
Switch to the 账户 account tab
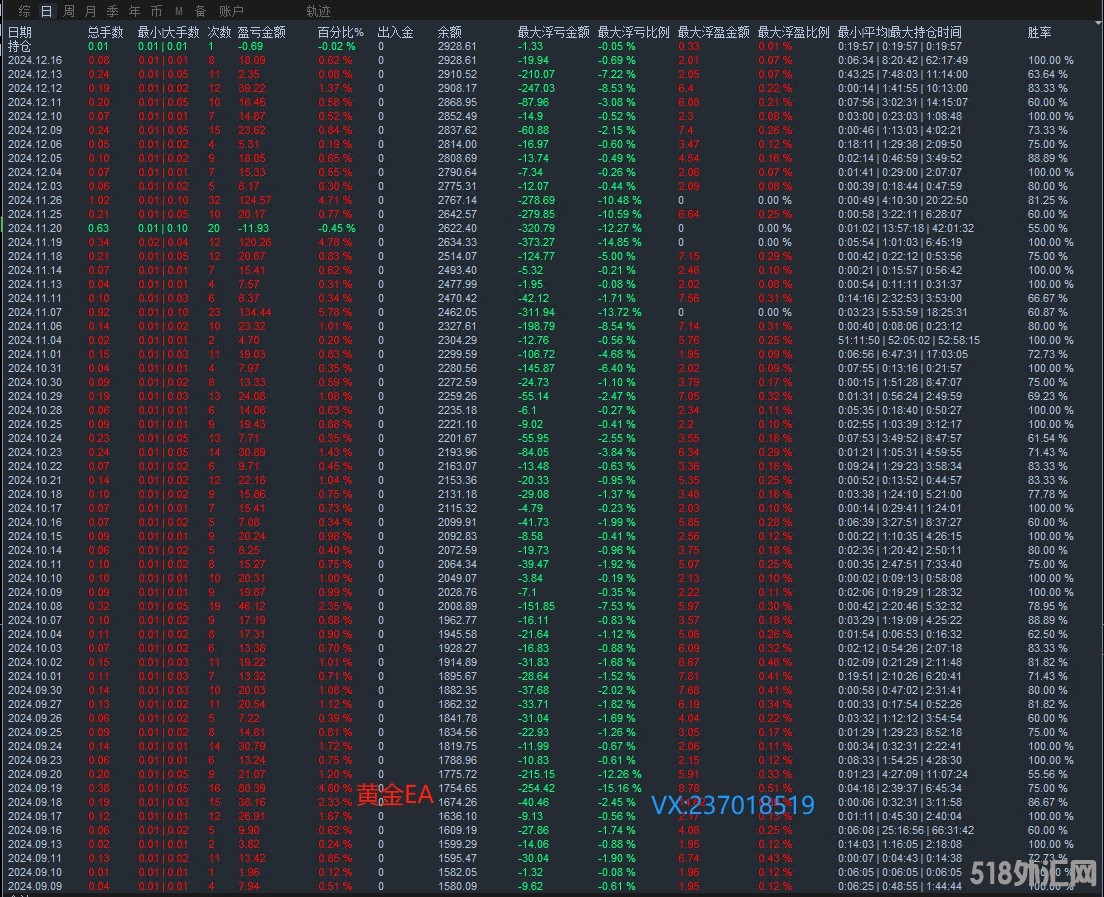tap(231, 11)
